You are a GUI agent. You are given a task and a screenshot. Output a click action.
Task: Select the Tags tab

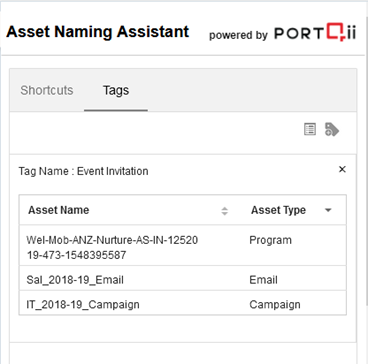(116, 90)
